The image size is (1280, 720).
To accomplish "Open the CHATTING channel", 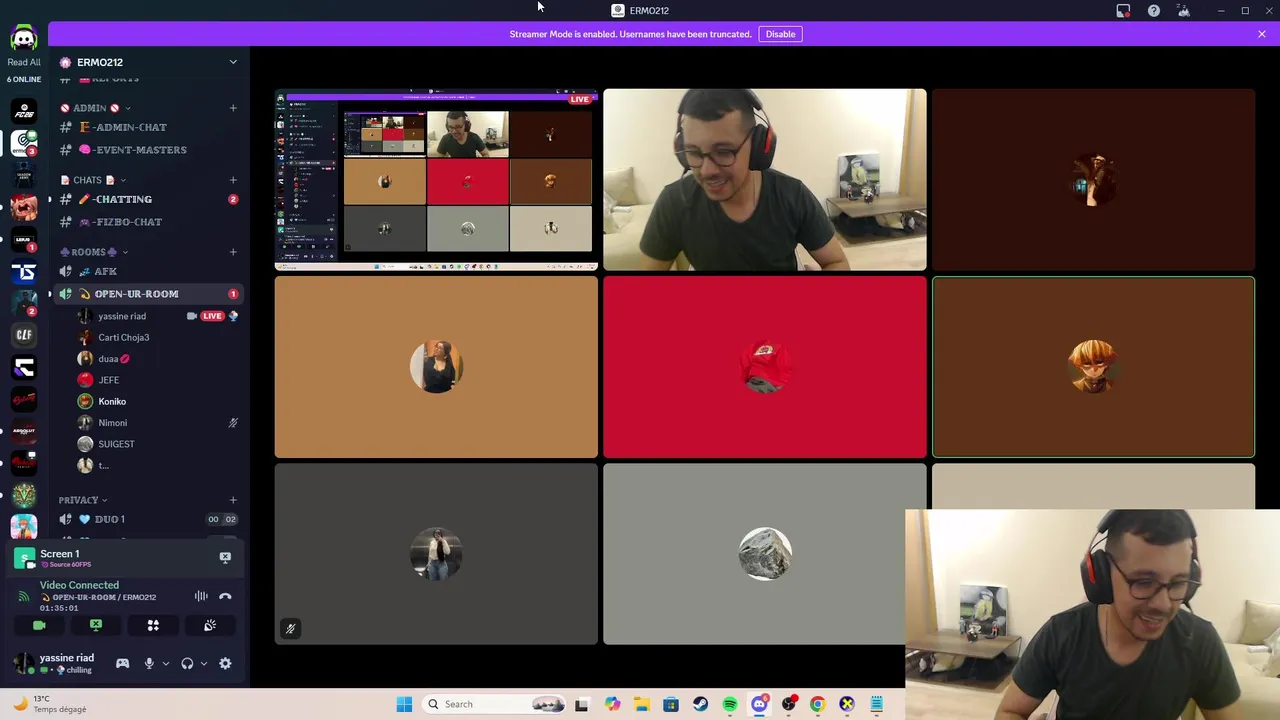I will pyautogui.click(x=148, y=199).
